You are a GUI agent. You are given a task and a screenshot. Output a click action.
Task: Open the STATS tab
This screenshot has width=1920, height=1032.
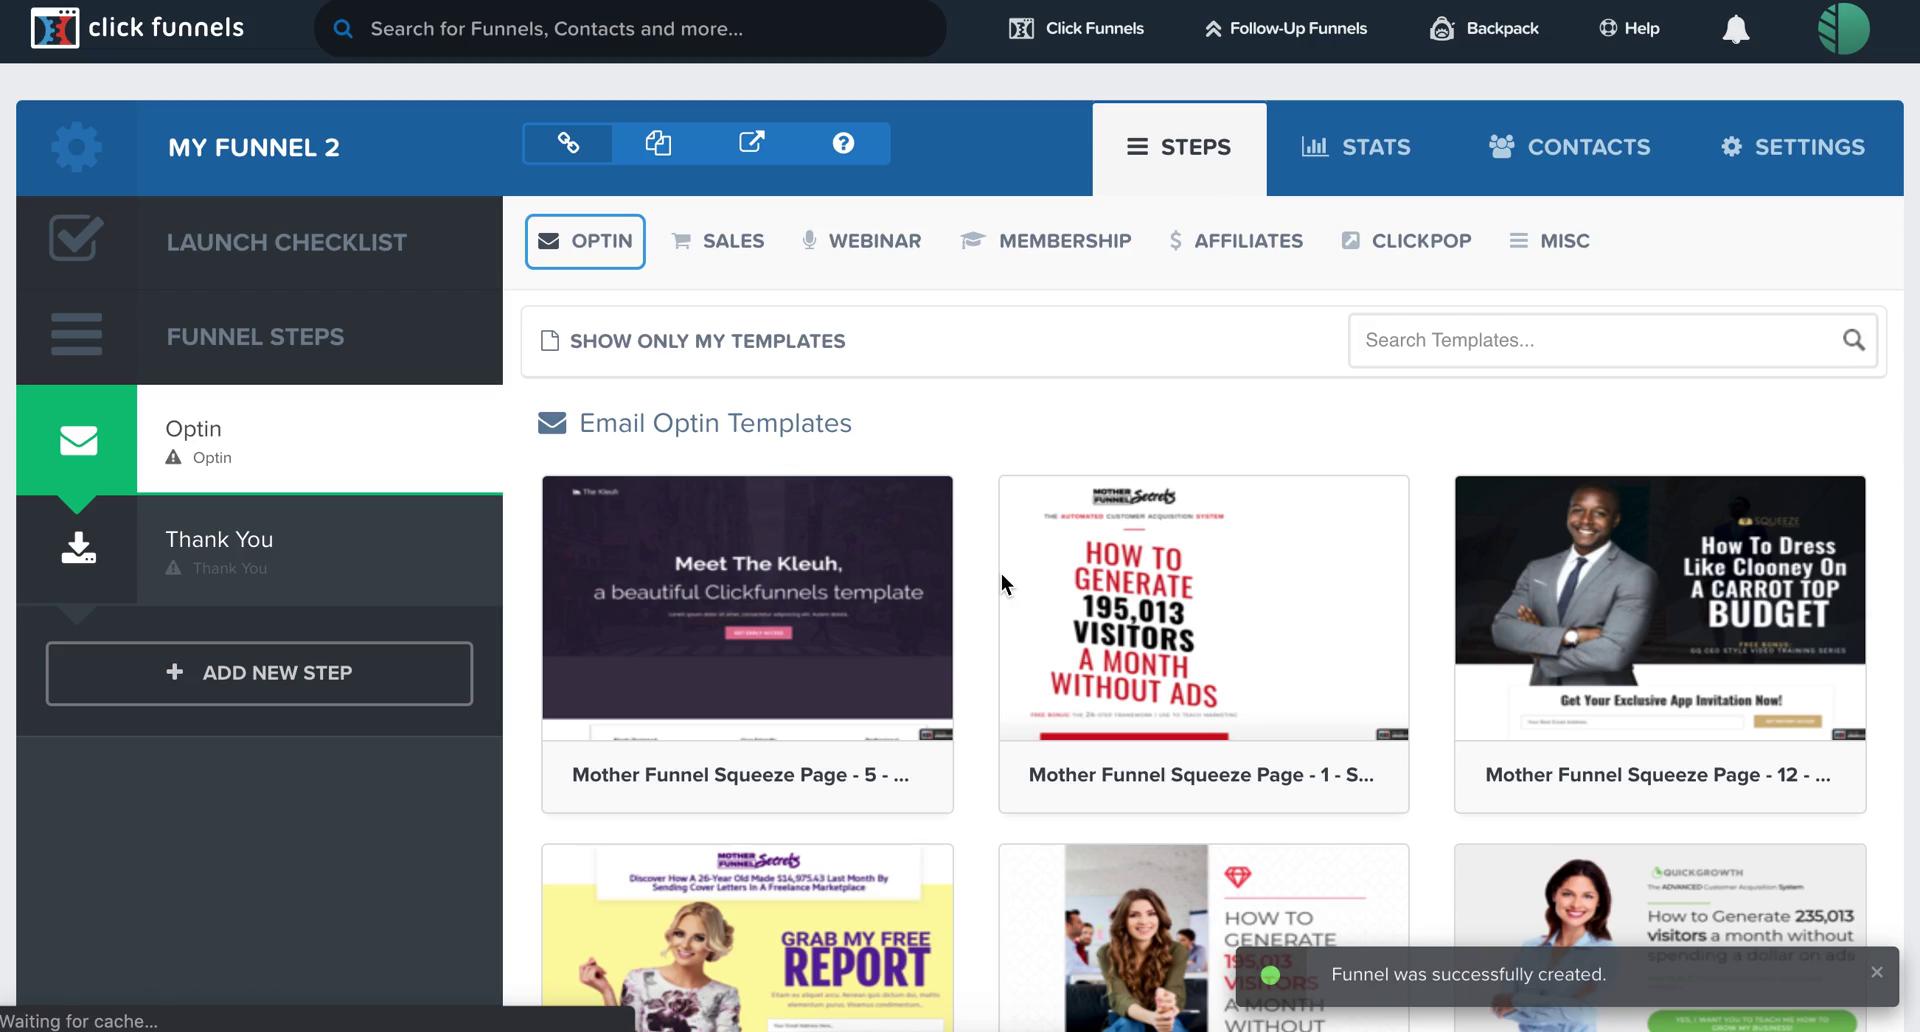(x=1355, y=147)
